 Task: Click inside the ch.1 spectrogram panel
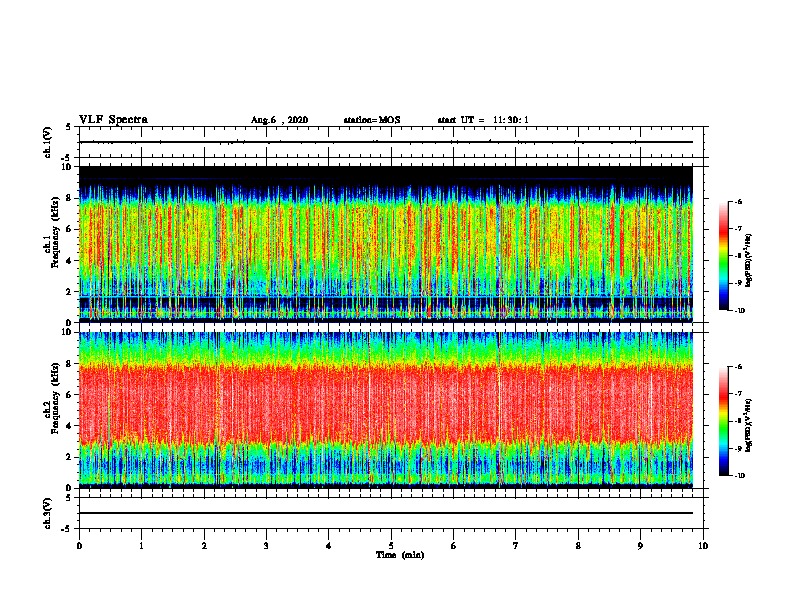point(386,244)
